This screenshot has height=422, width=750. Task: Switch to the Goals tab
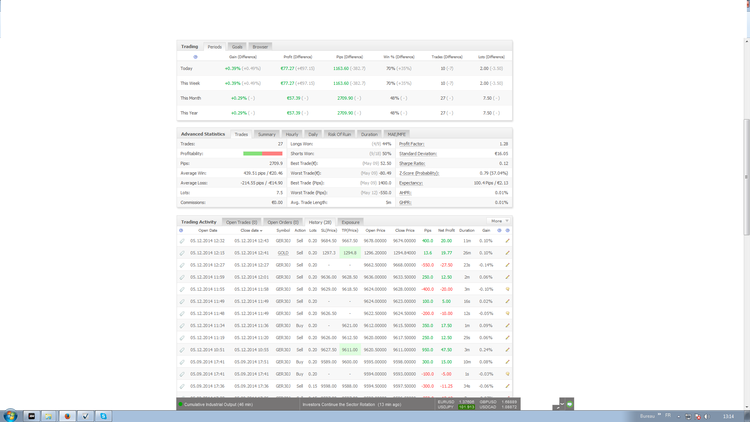pos(237,47)
